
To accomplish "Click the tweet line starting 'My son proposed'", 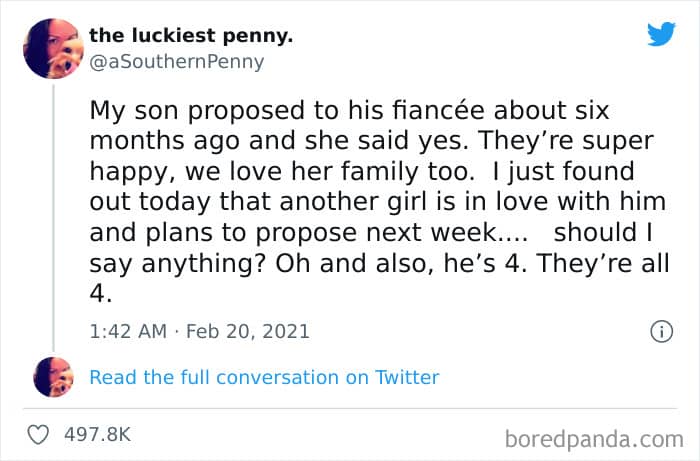I will (x=349, y=109).
